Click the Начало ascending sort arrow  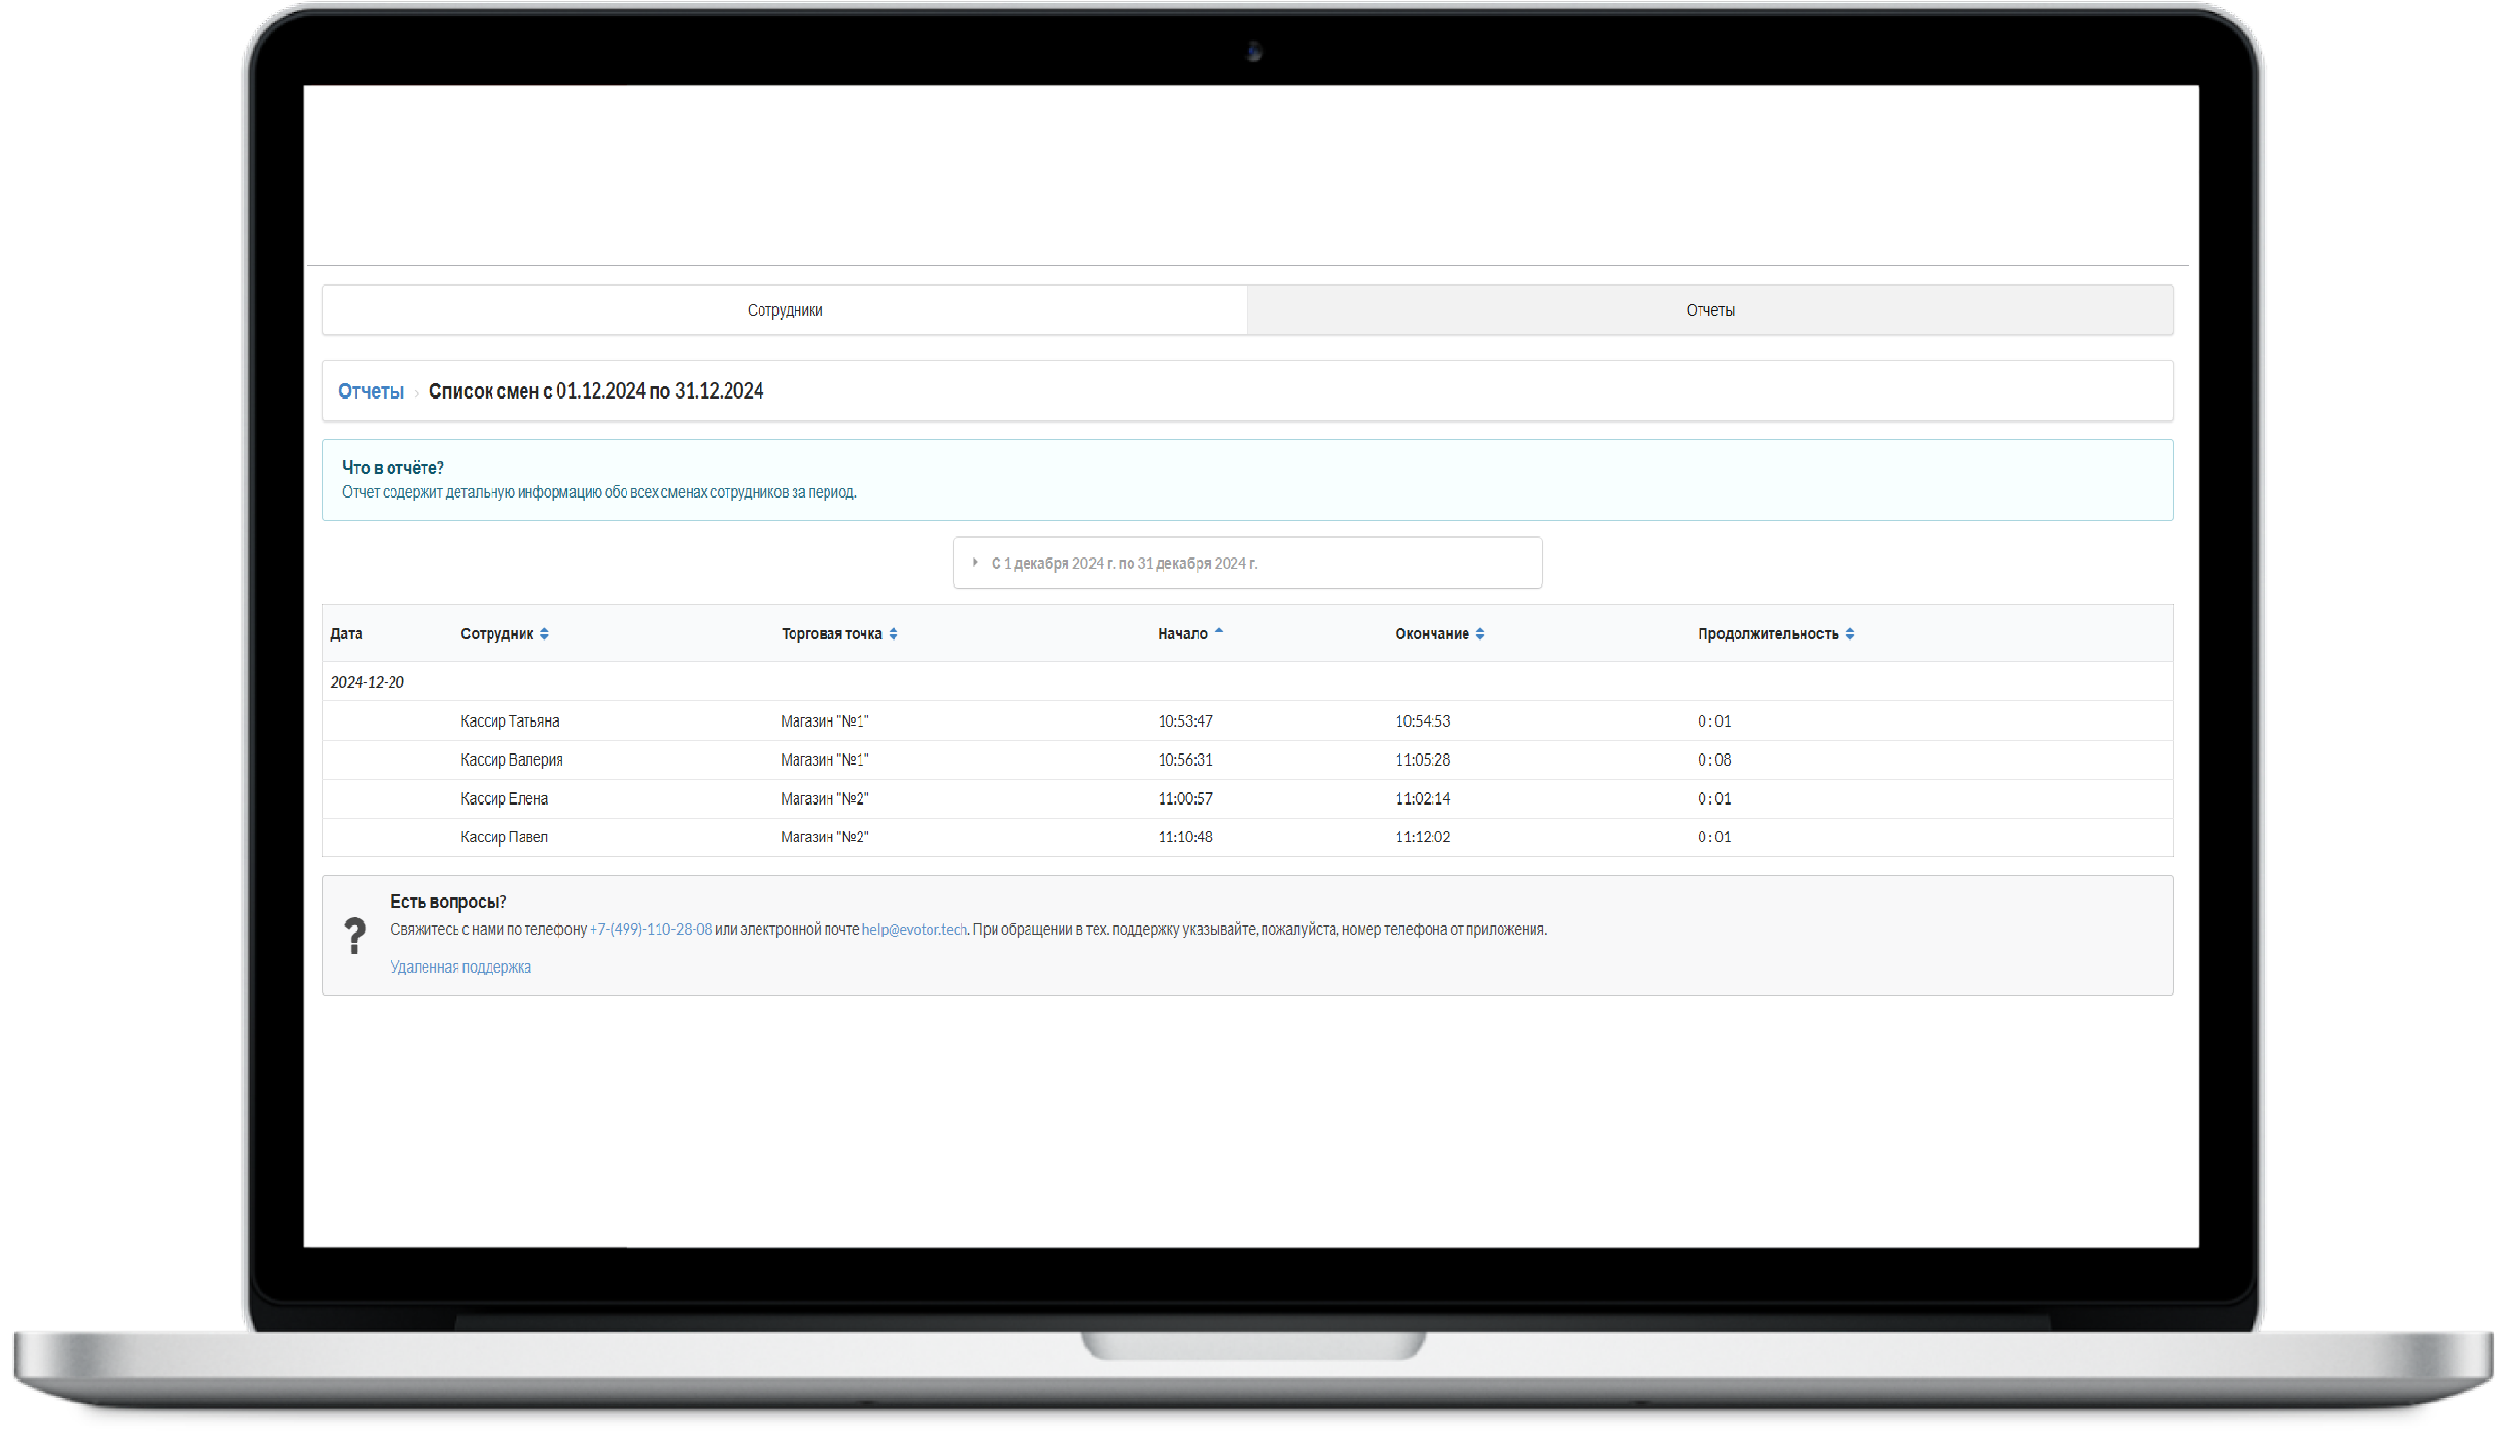(1218, 631)
